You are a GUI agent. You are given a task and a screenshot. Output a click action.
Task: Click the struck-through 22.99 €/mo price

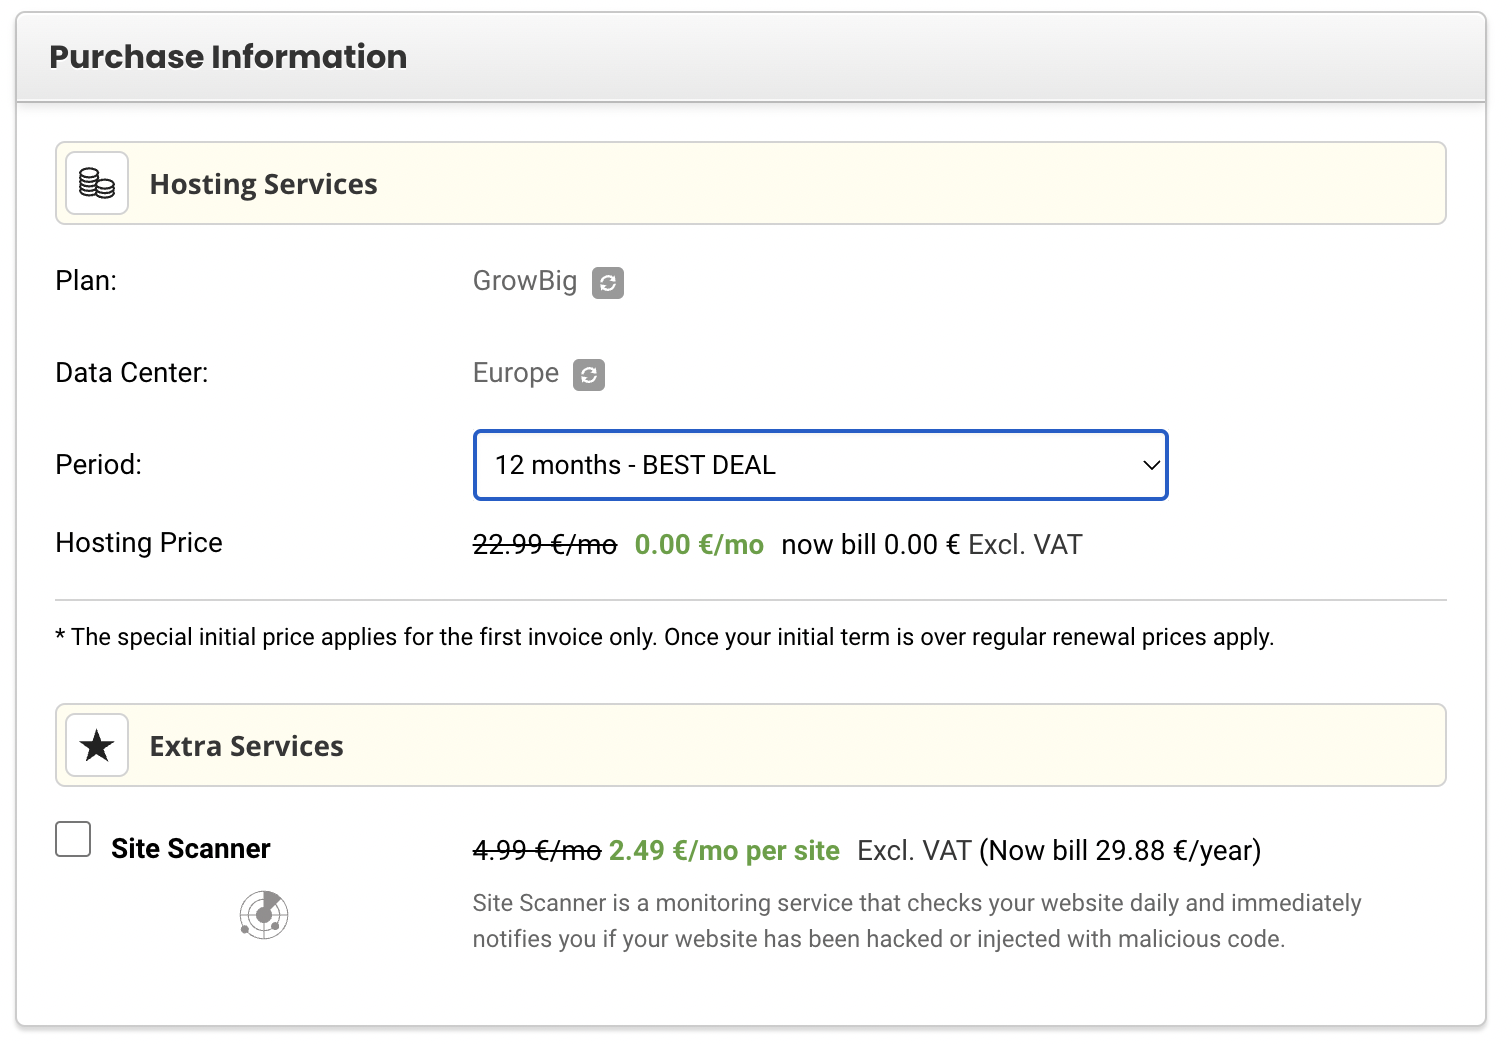545,545
